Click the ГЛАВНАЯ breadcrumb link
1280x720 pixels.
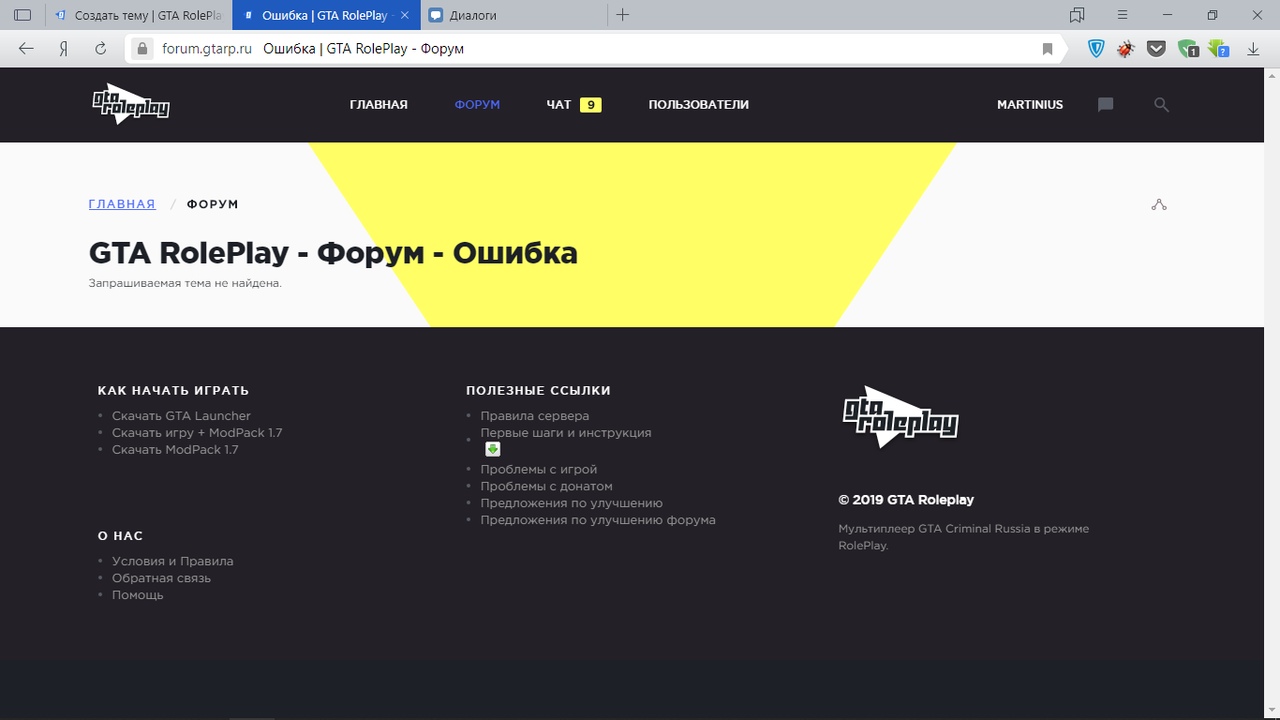pyautogui.click(x=122, y=204)
